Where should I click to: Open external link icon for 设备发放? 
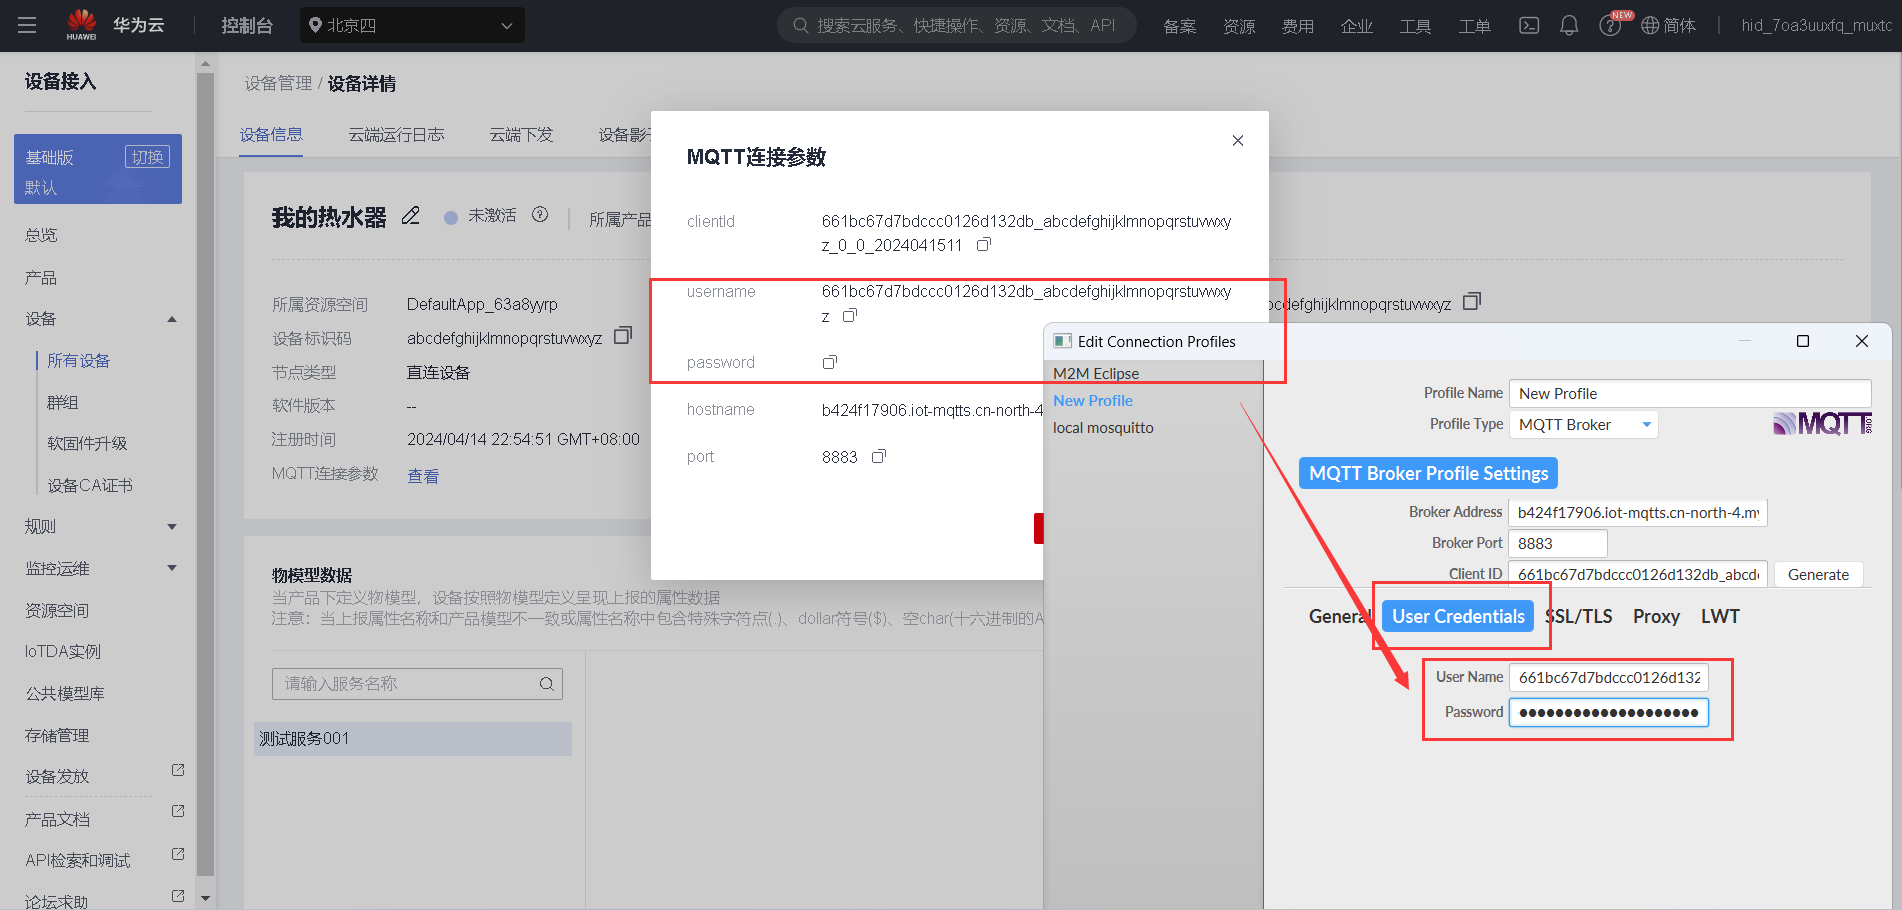tap(178, 770)
